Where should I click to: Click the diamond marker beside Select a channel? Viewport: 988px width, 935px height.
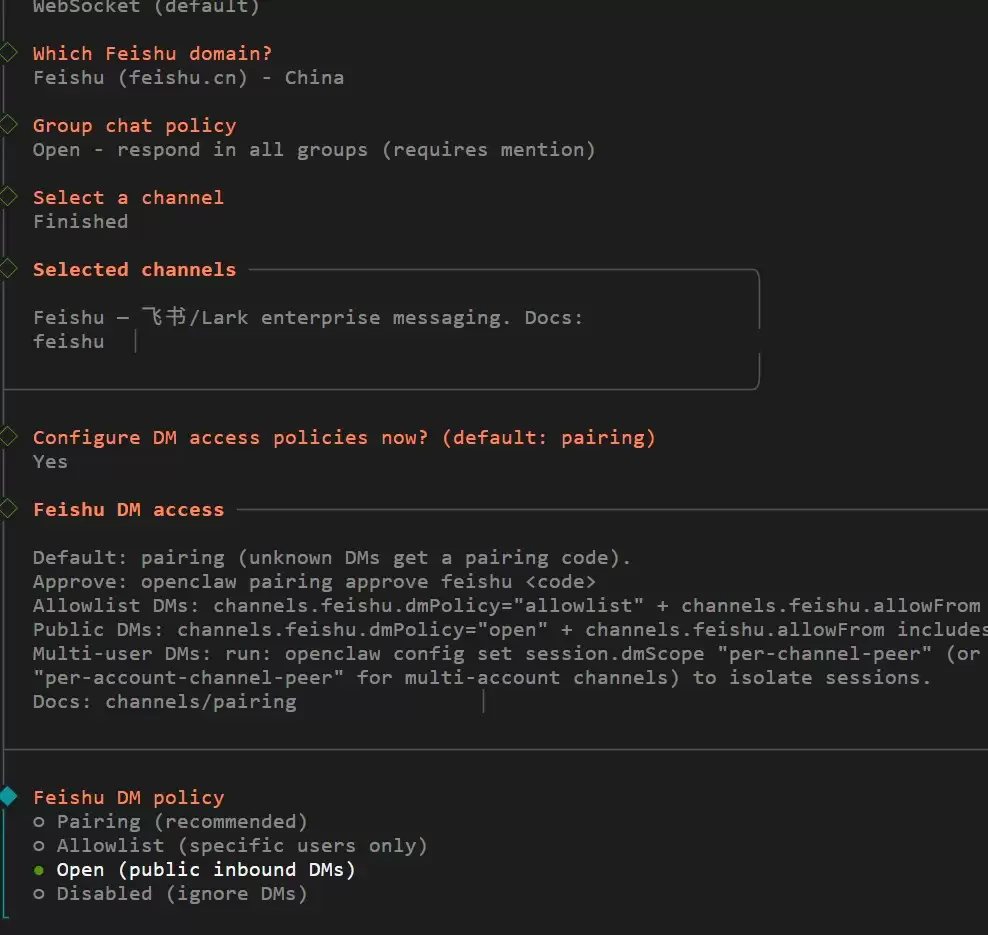point(8,197)
